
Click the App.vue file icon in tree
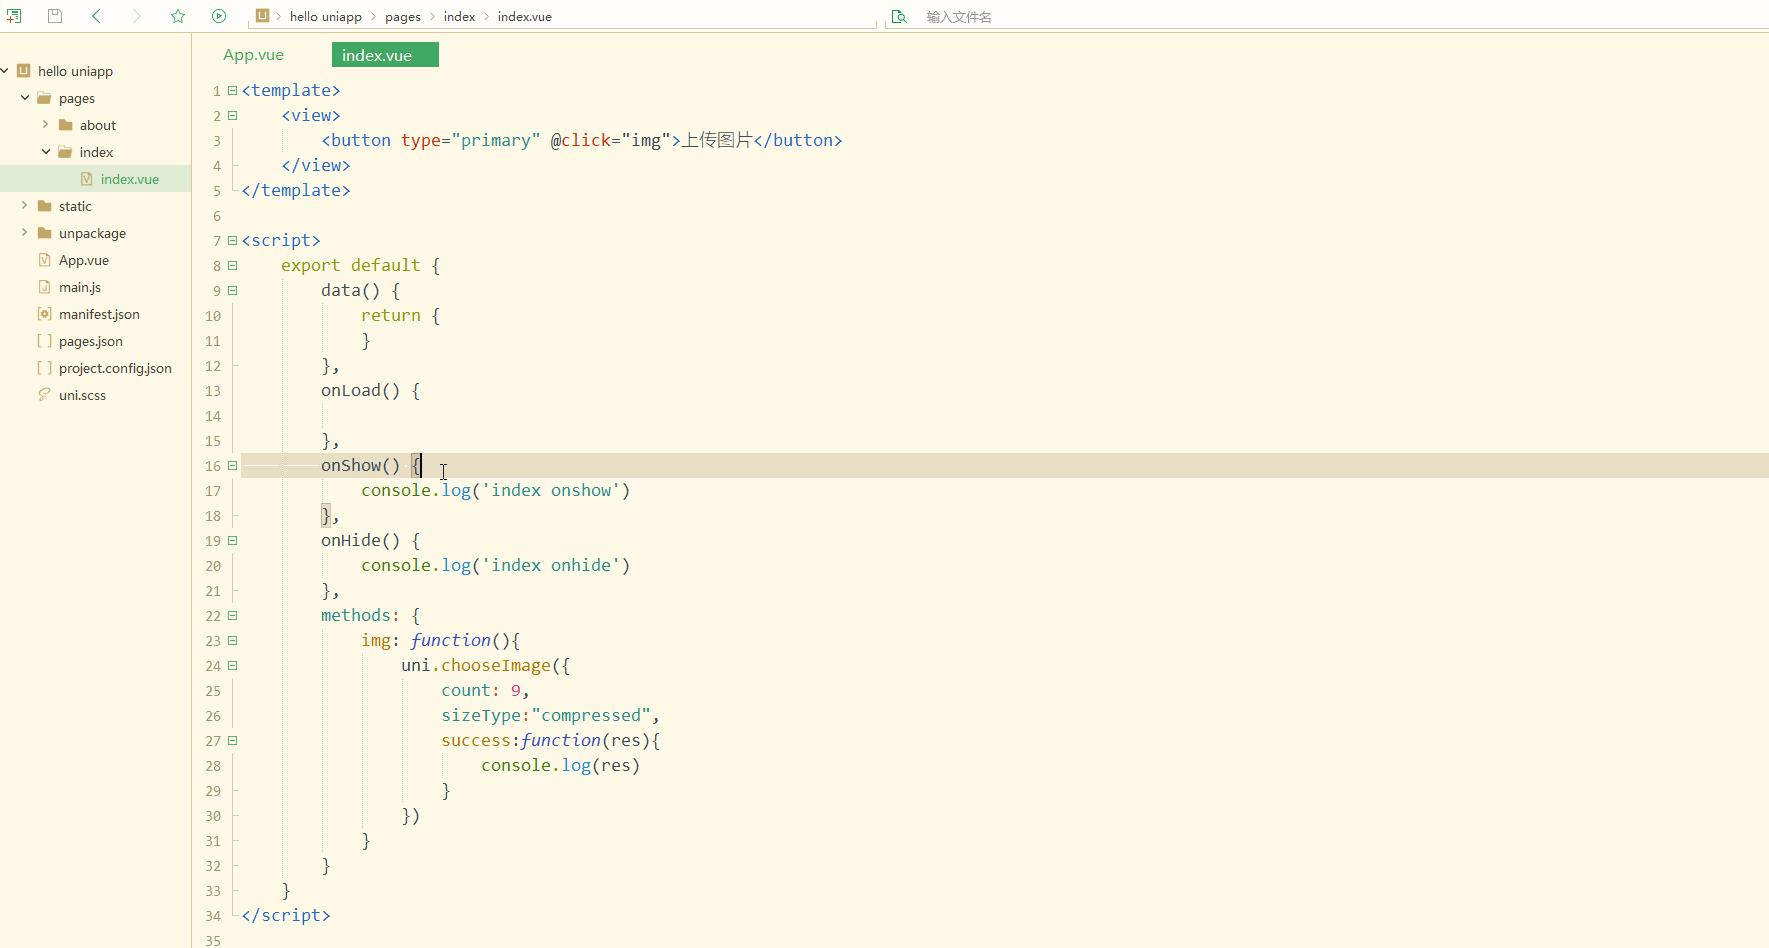click(44, 260)
